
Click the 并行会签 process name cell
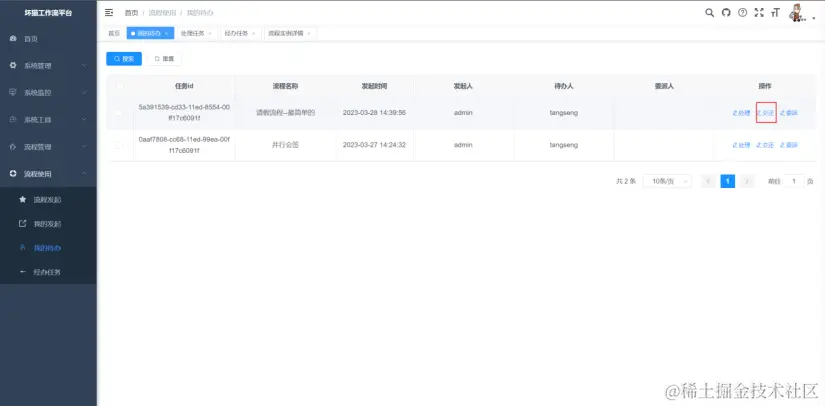(x=285, y=145)
